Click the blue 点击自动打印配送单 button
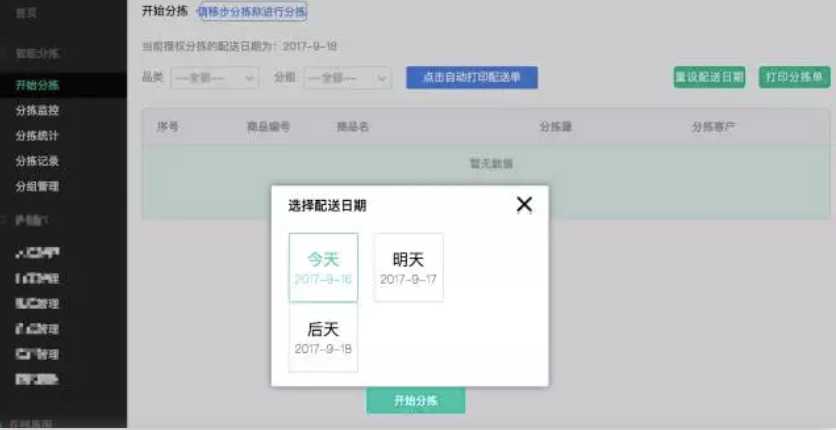This screenshot has height=430, width=836. click(471, 78)
